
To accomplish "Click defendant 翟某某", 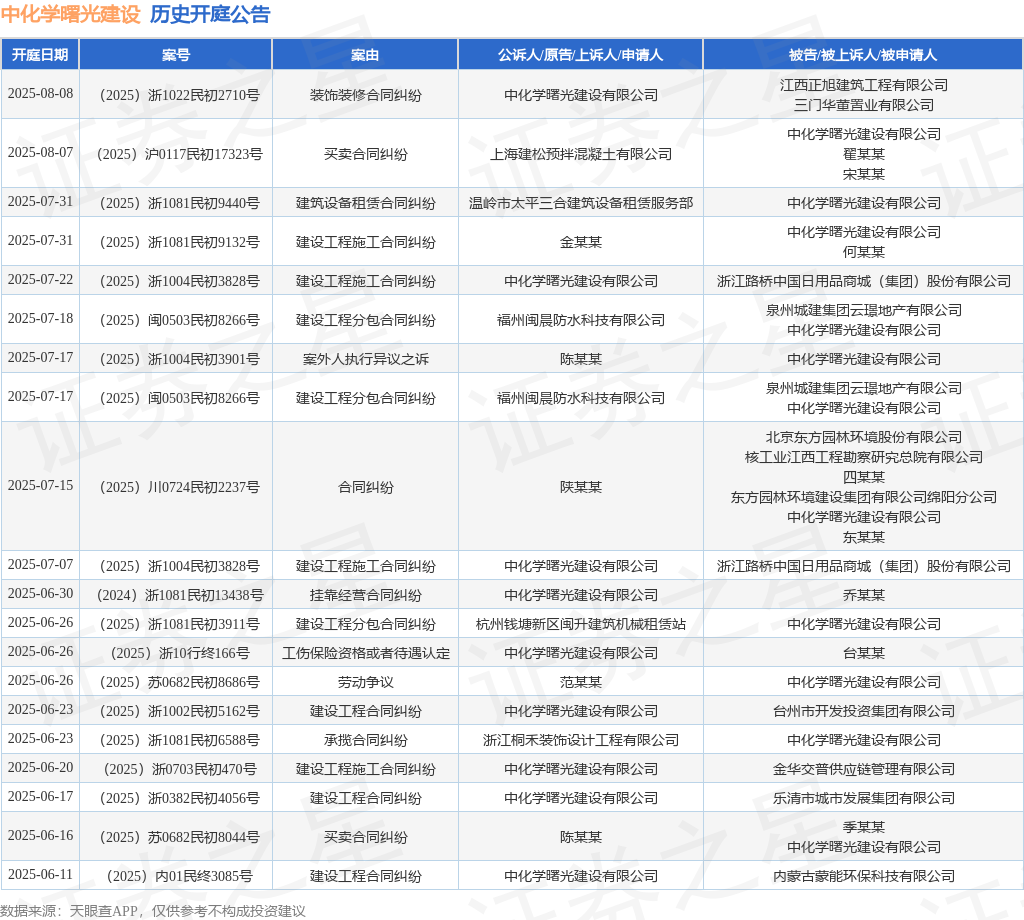I will coord(863,154).
